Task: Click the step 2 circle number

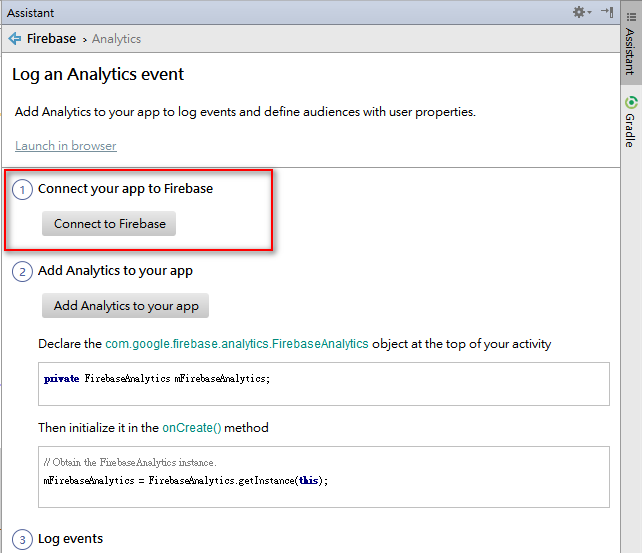Action: pos(23,272)
